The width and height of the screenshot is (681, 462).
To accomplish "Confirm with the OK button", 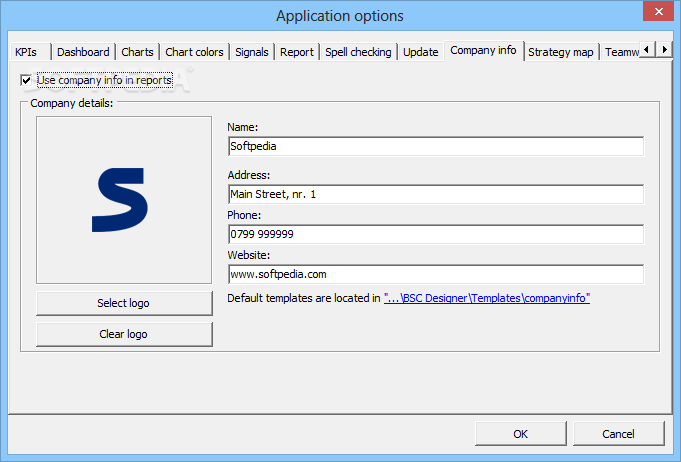I will (x=521, y=433).
